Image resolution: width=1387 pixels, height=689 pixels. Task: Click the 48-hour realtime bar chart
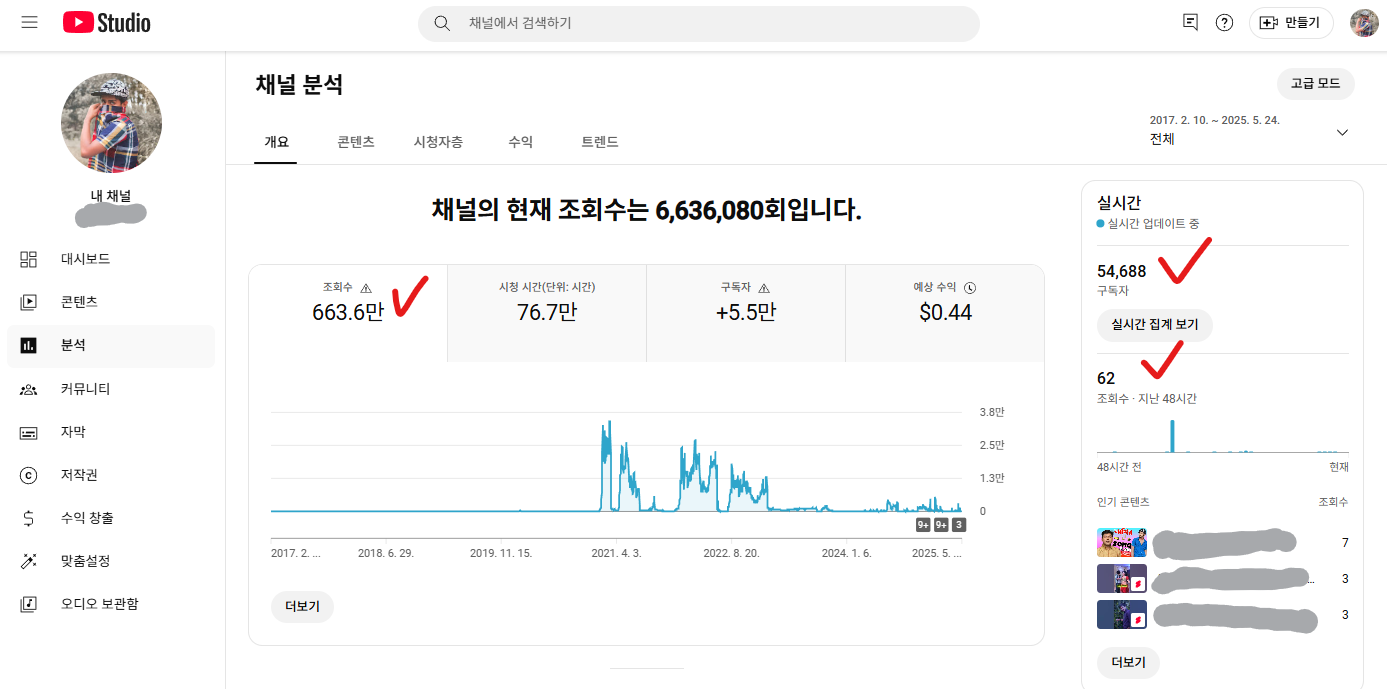tap(1222, 435)
